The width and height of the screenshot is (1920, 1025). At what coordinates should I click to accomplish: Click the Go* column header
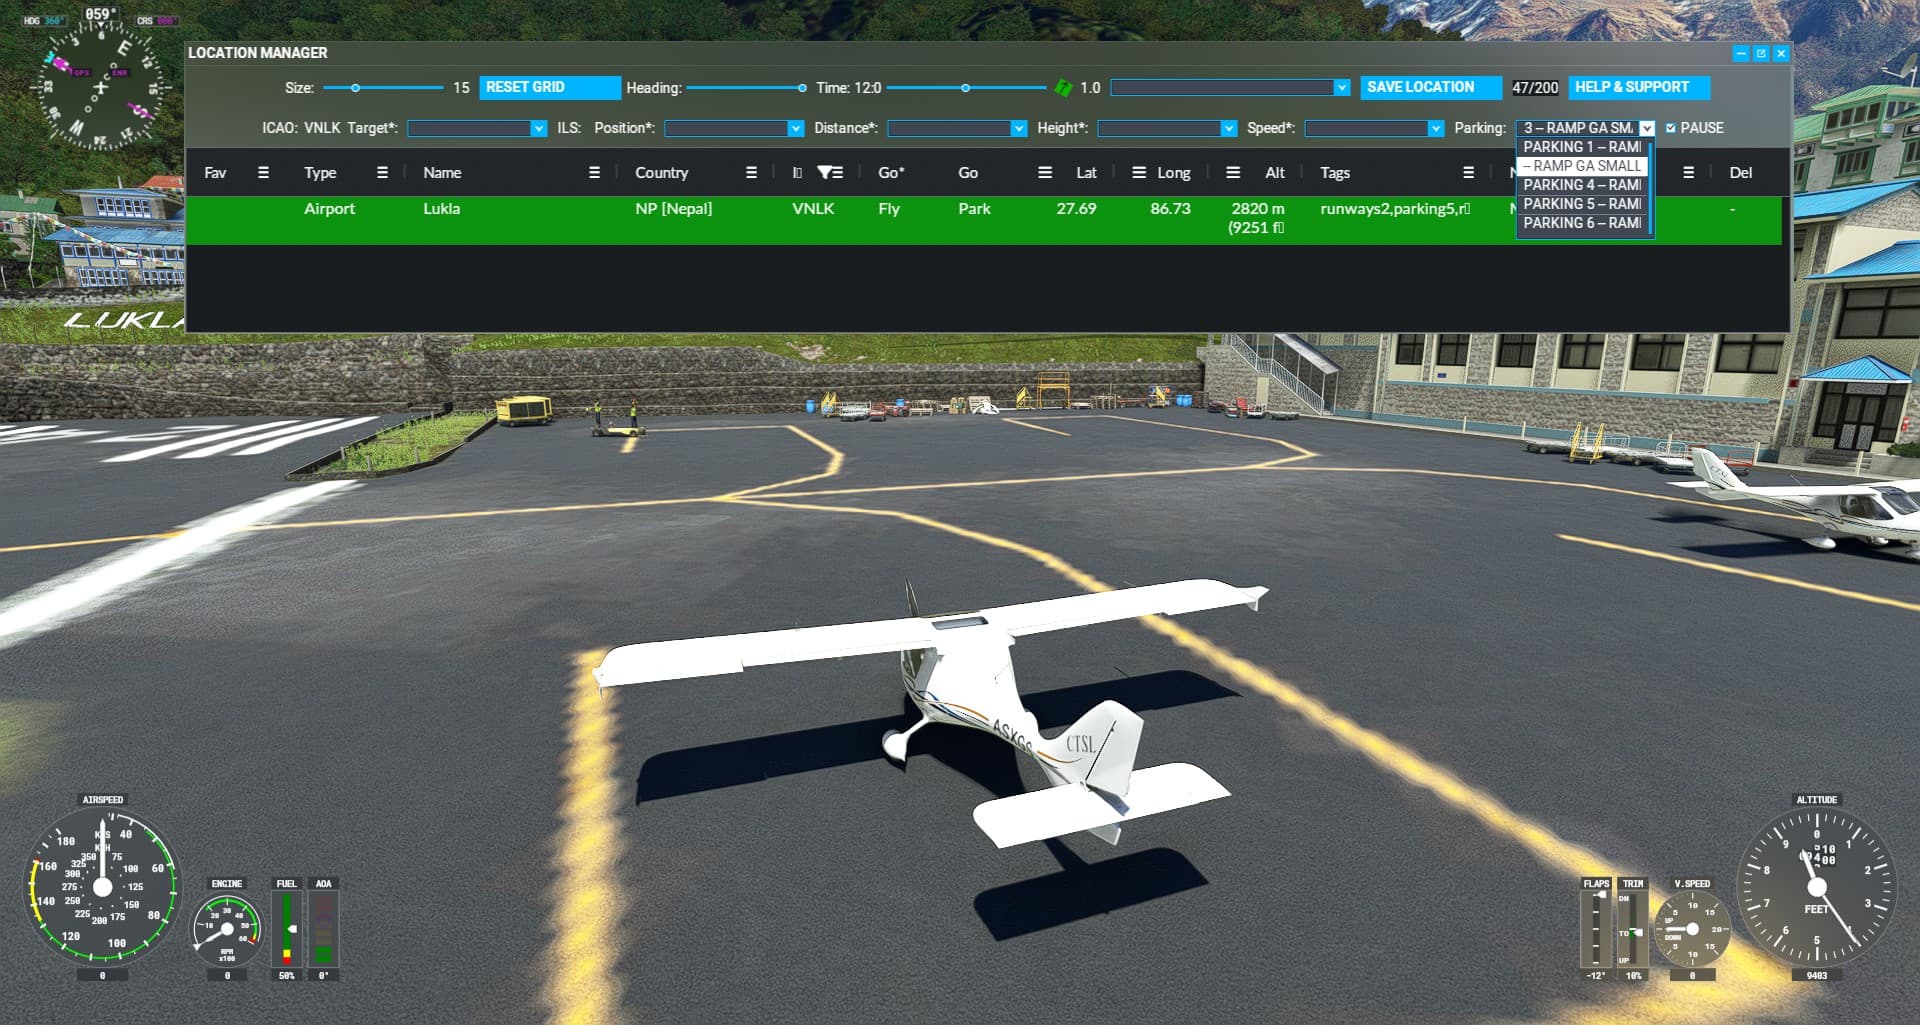891,173
